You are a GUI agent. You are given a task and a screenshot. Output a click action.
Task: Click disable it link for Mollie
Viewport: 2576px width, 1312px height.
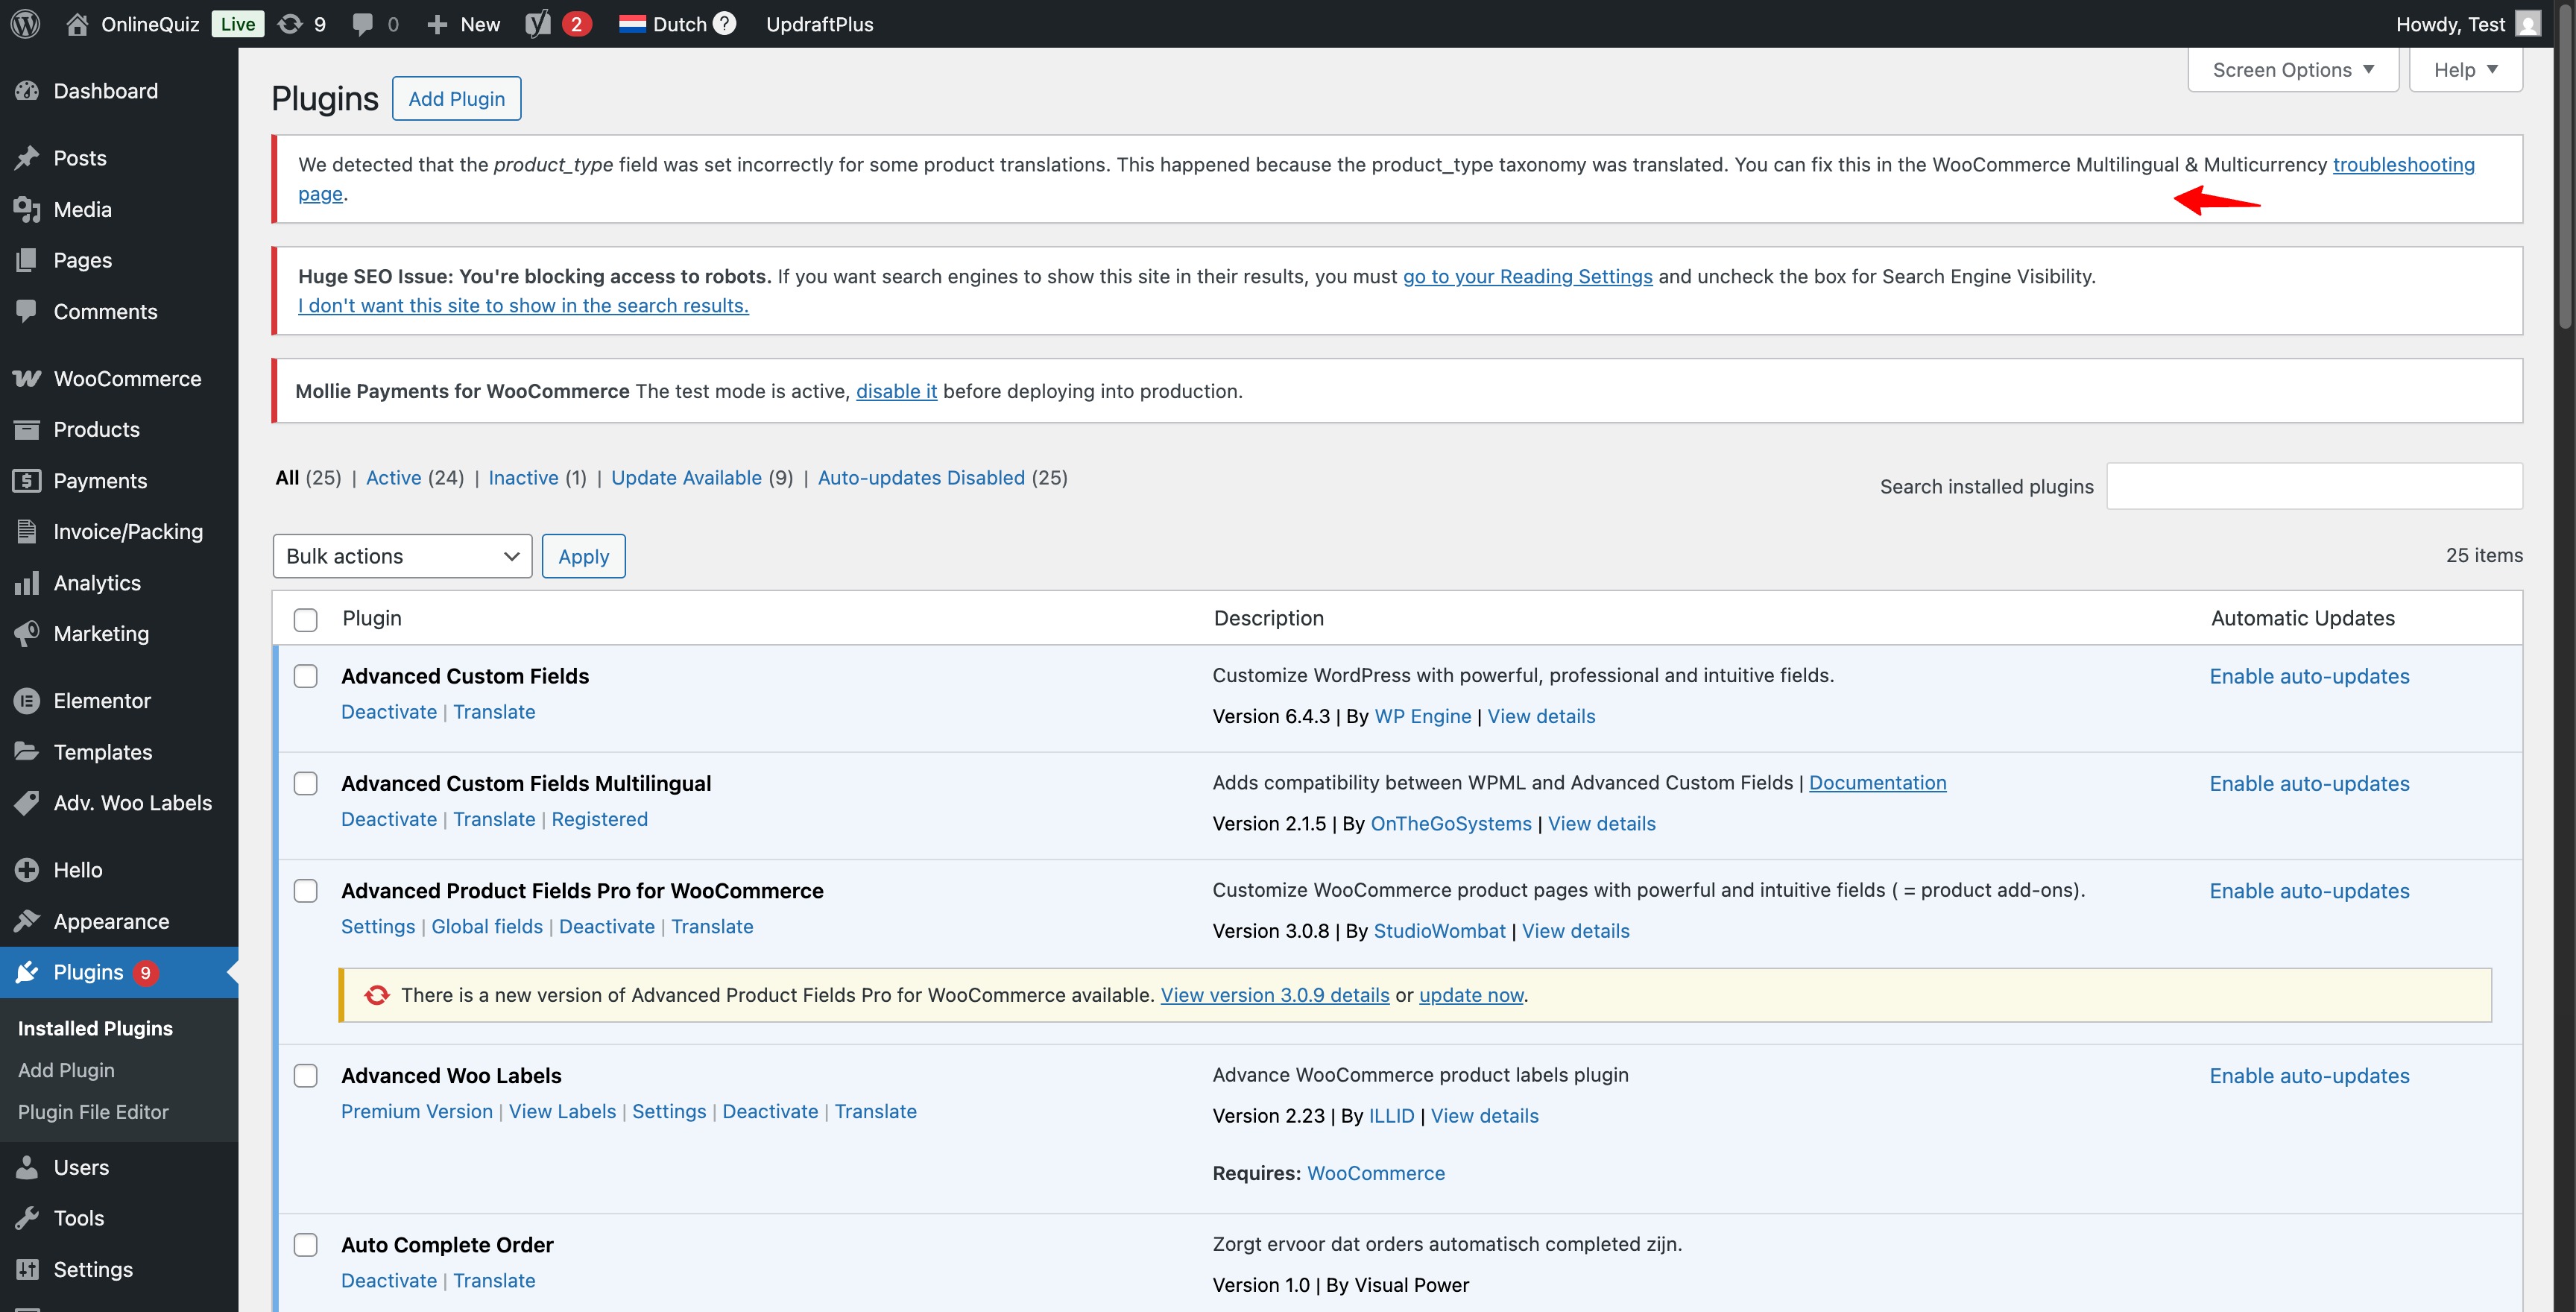896,391
